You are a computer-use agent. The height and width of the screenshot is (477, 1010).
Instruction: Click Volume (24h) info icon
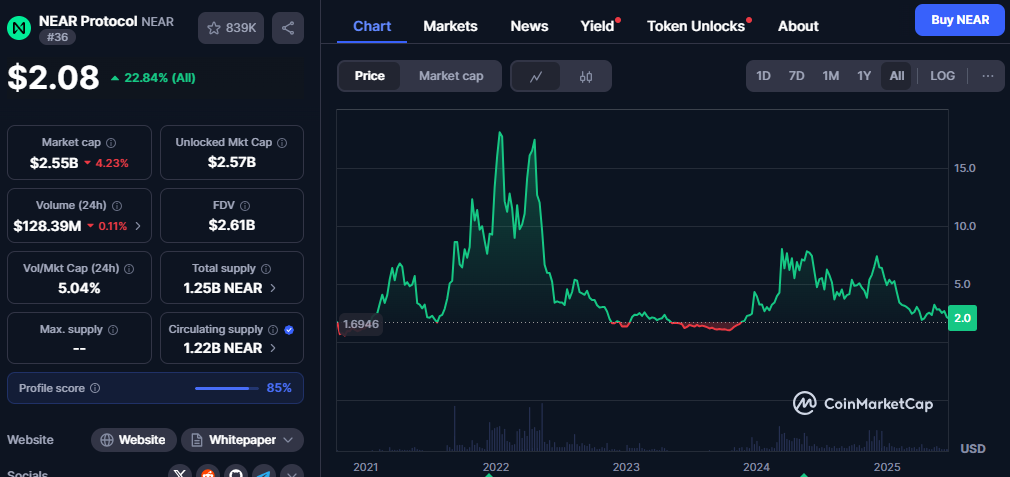pos(117,205)
